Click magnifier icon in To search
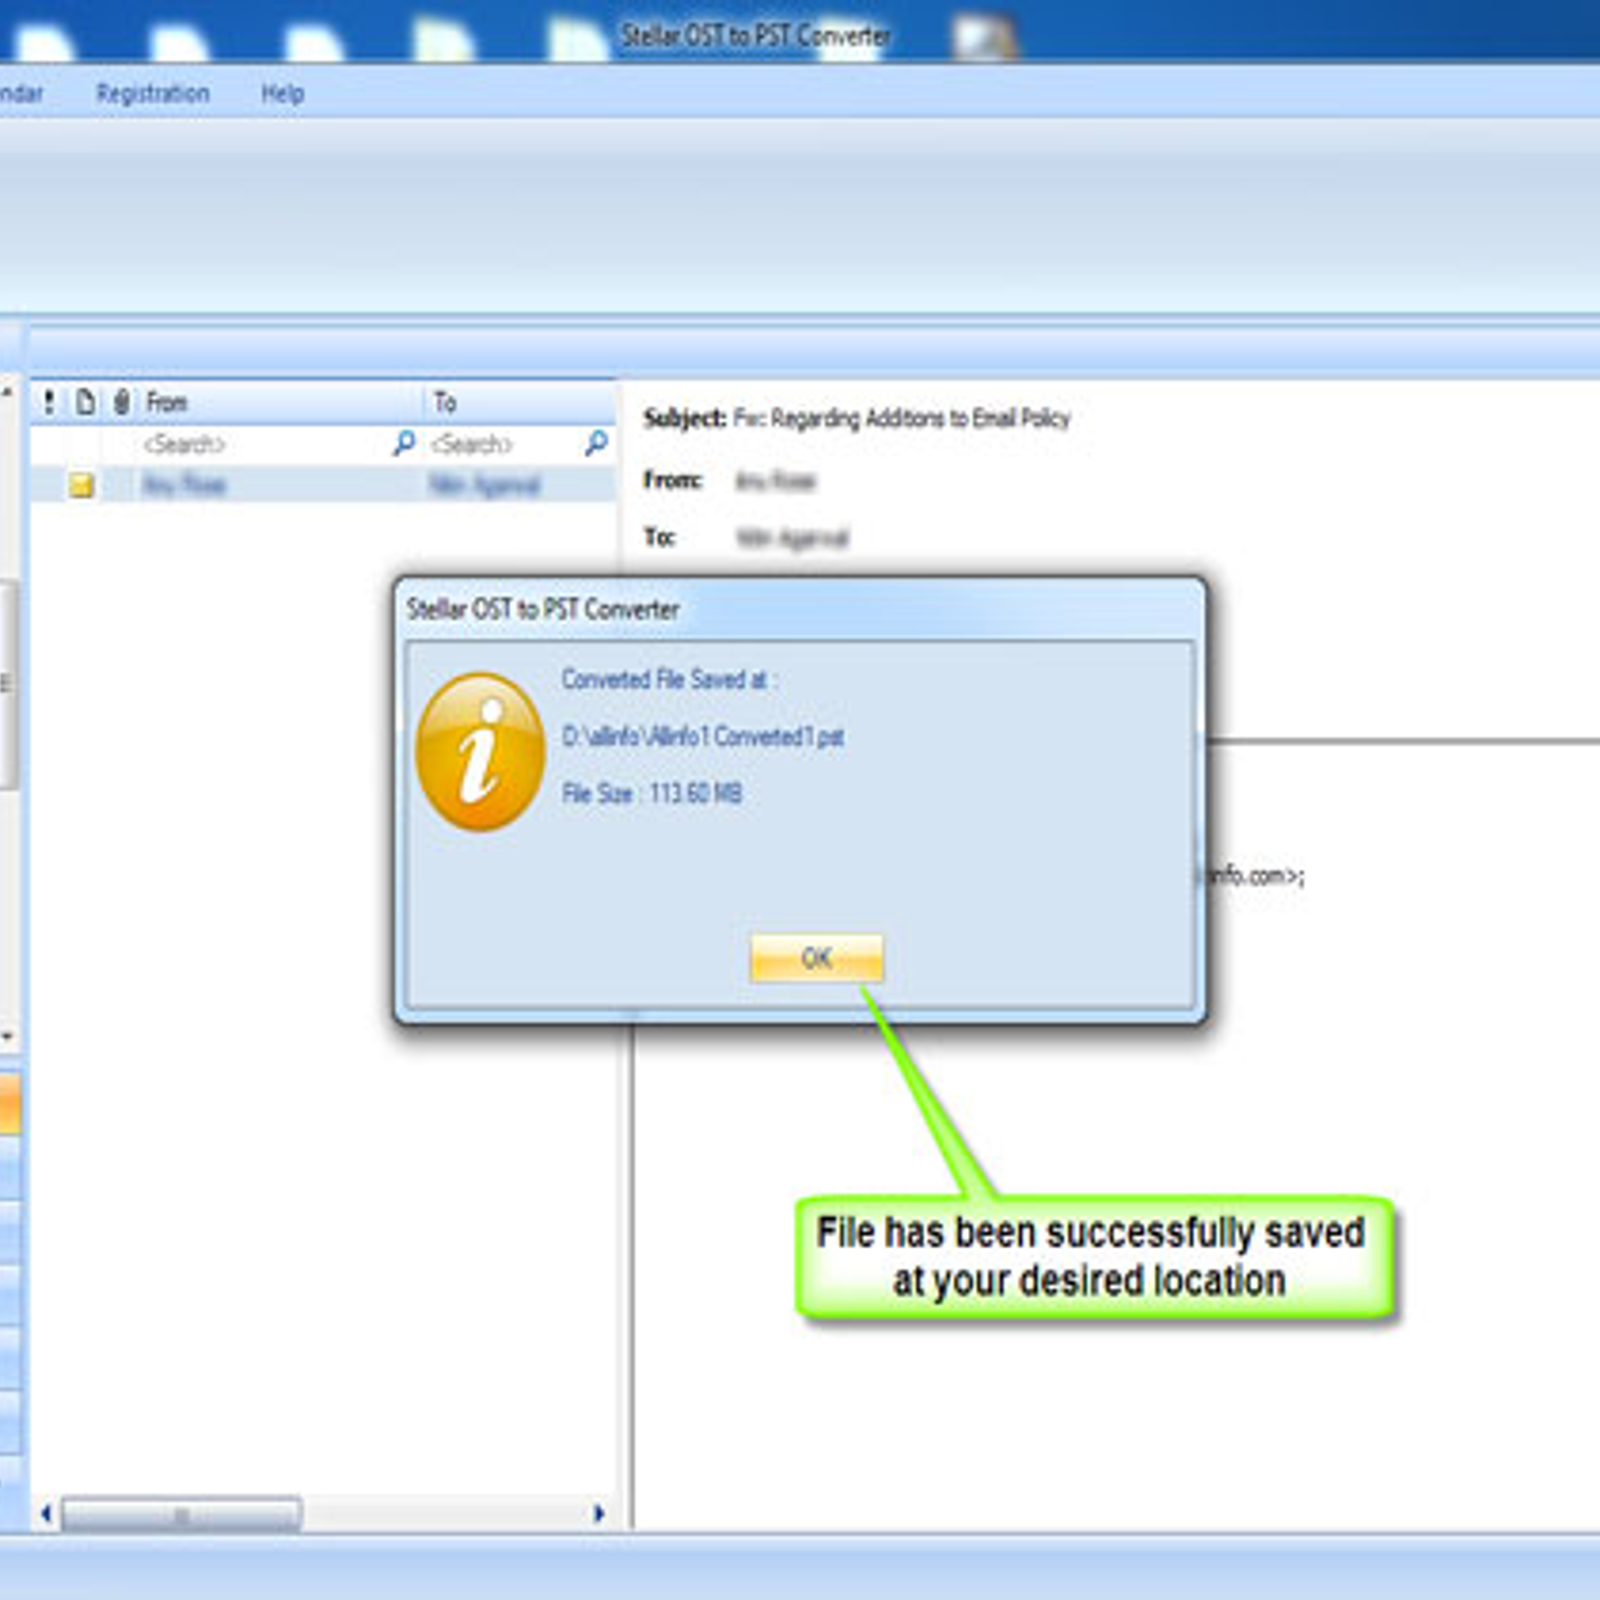This screenshot has width=1600, height=1600. click(597, 442)
